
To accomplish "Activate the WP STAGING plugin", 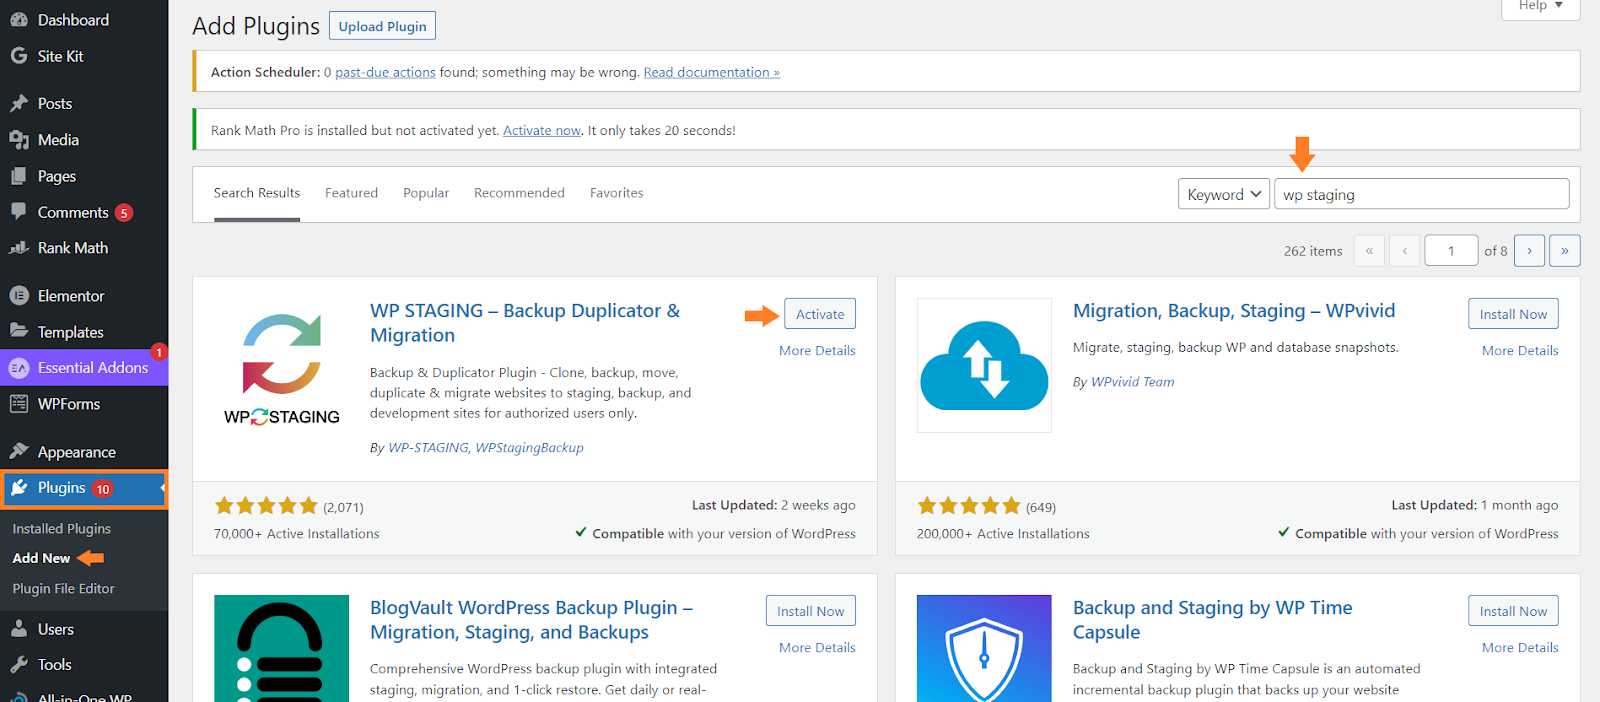I will tap(820, 314).
